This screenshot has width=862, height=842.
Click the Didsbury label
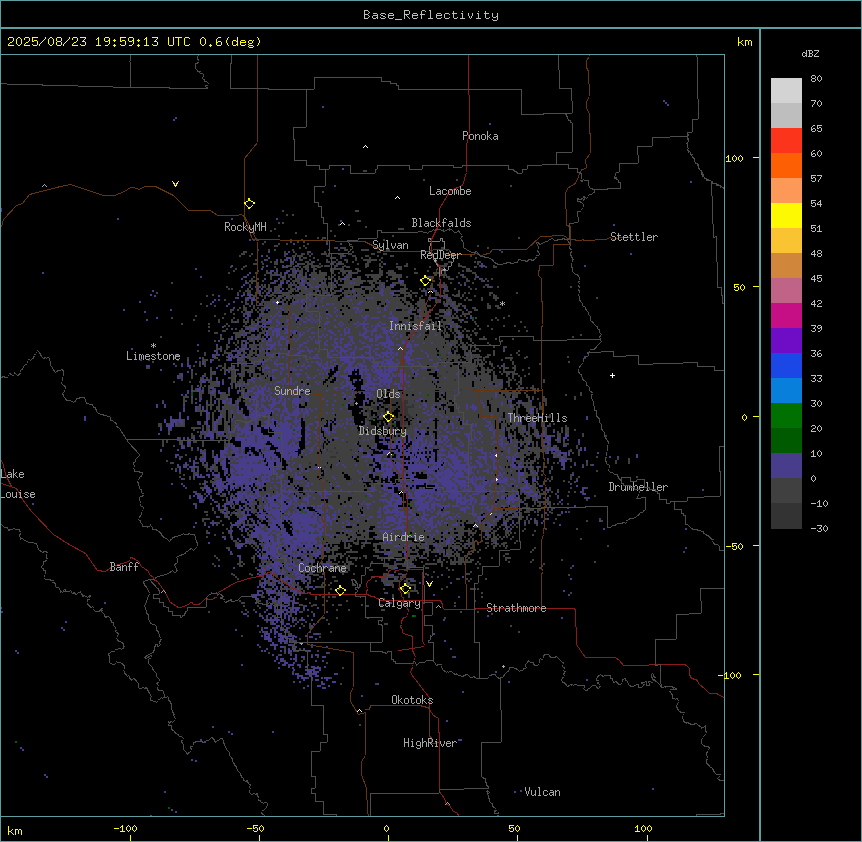point(383,431)
